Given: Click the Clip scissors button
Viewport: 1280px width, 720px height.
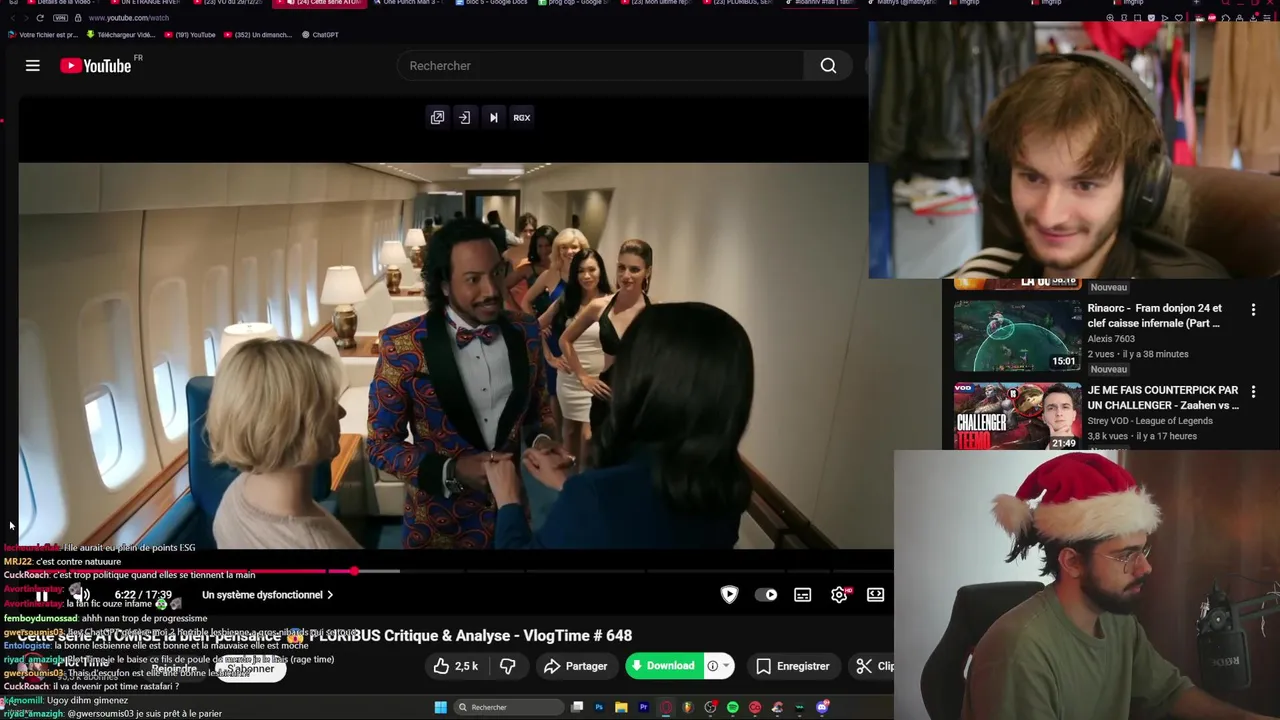Looking at the screenshot, I should [874, 666].
